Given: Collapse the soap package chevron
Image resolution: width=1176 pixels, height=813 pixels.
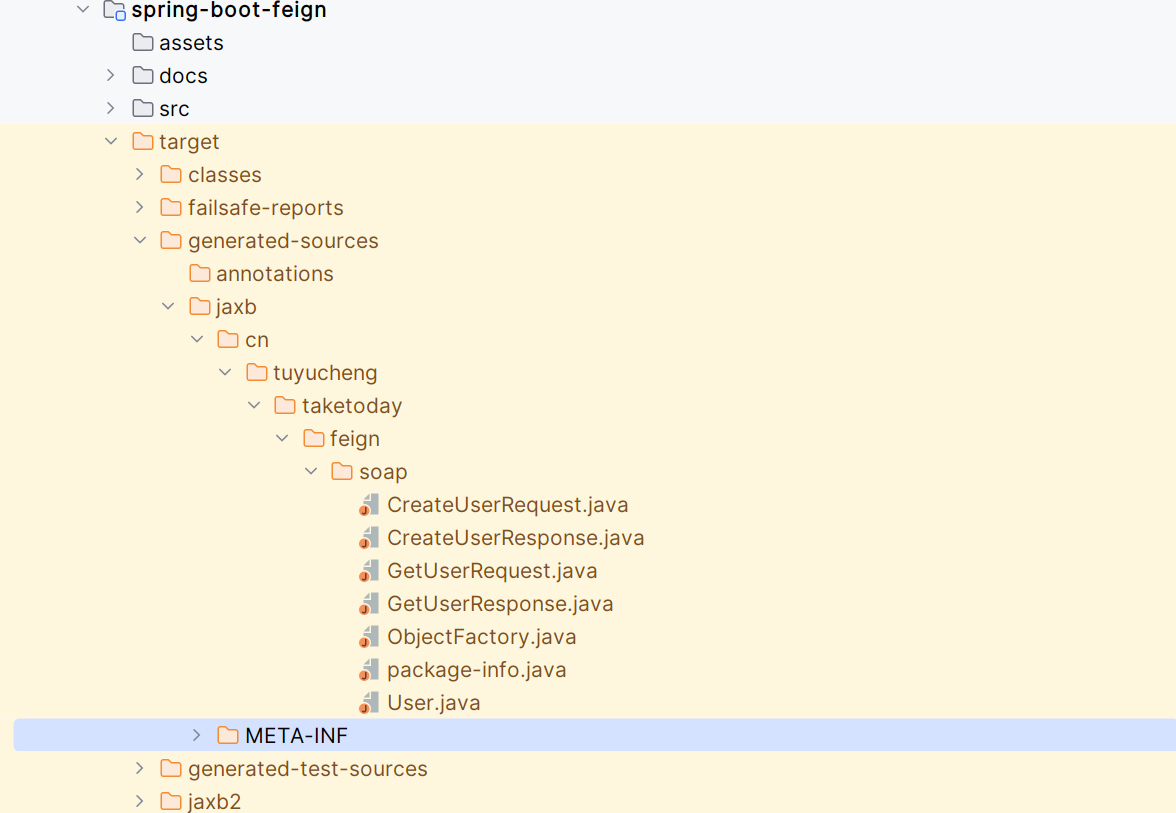Looking at the screenshot, I should (x=311, y=472).
